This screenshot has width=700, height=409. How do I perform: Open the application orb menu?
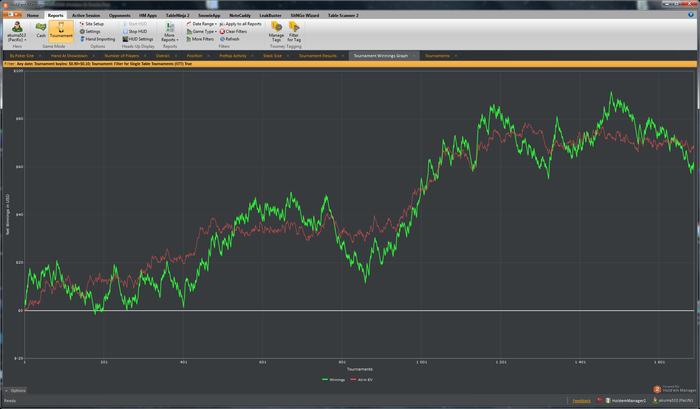pos(12,15)
